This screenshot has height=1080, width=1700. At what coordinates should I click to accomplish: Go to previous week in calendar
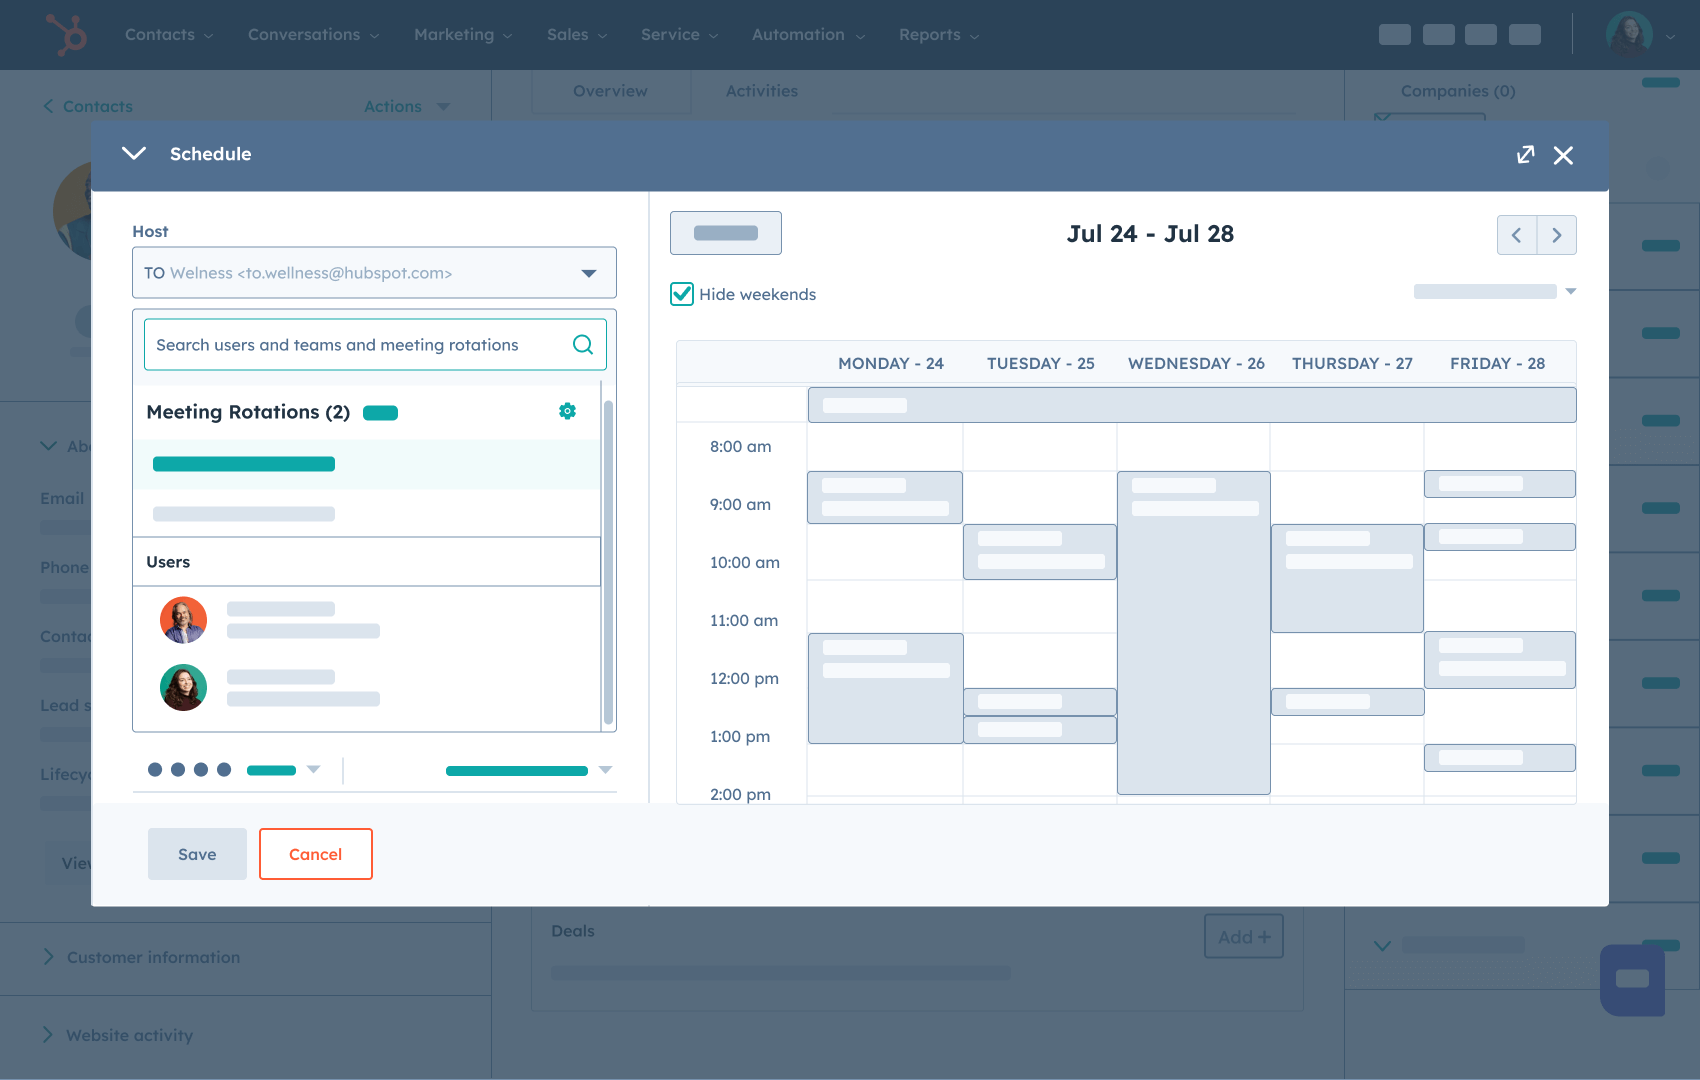coord(1516,235)
